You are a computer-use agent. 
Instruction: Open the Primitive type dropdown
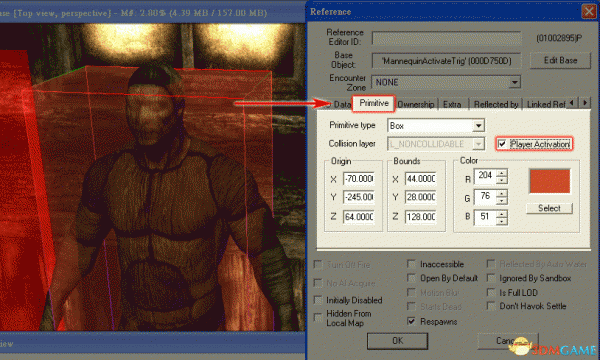coord(478,126)
